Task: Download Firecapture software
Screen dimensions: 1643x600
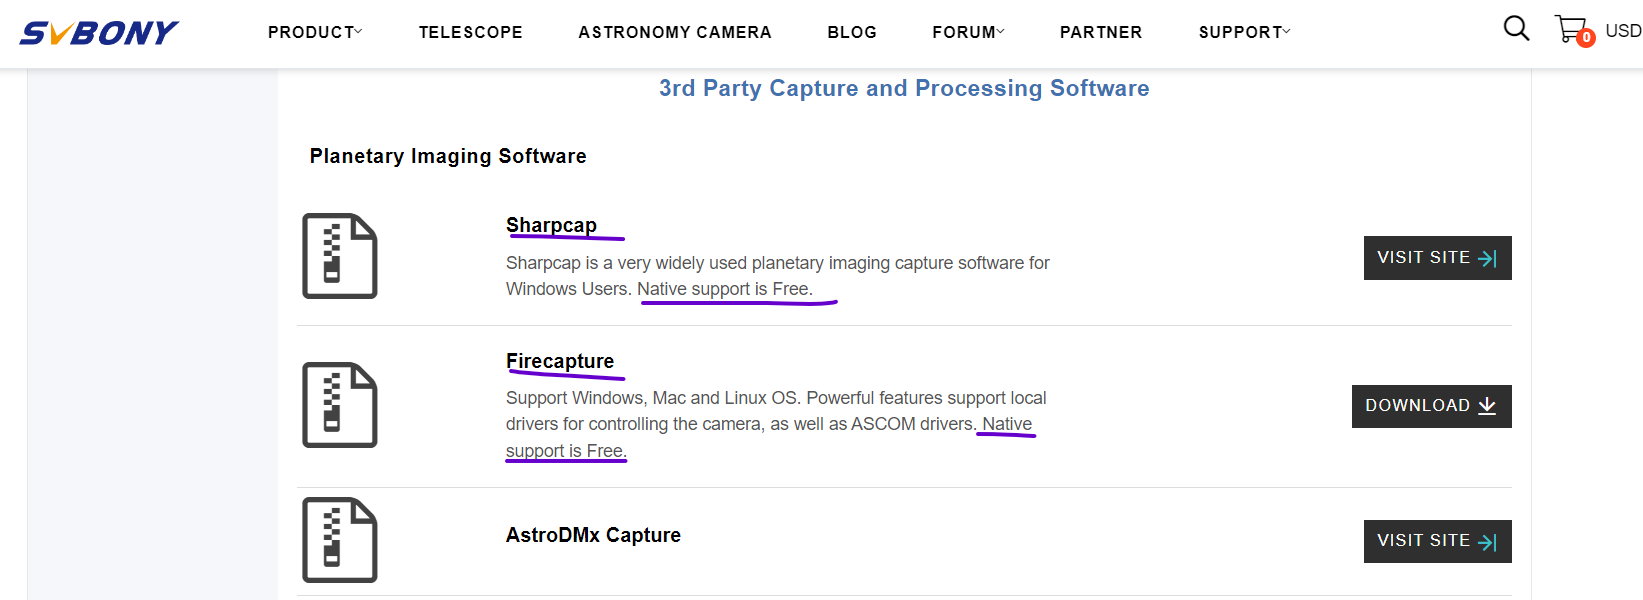Action: 1431,406
